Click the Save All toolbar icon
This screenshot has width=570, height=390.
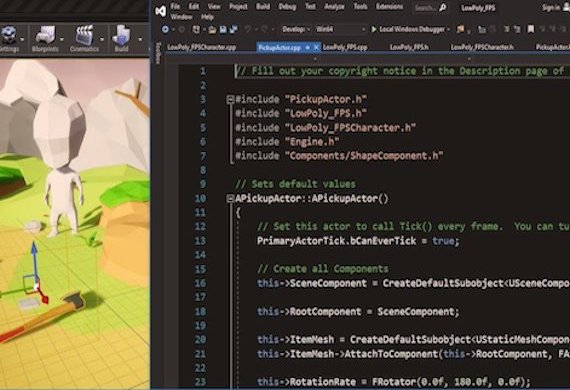click(x=233, y=29)
